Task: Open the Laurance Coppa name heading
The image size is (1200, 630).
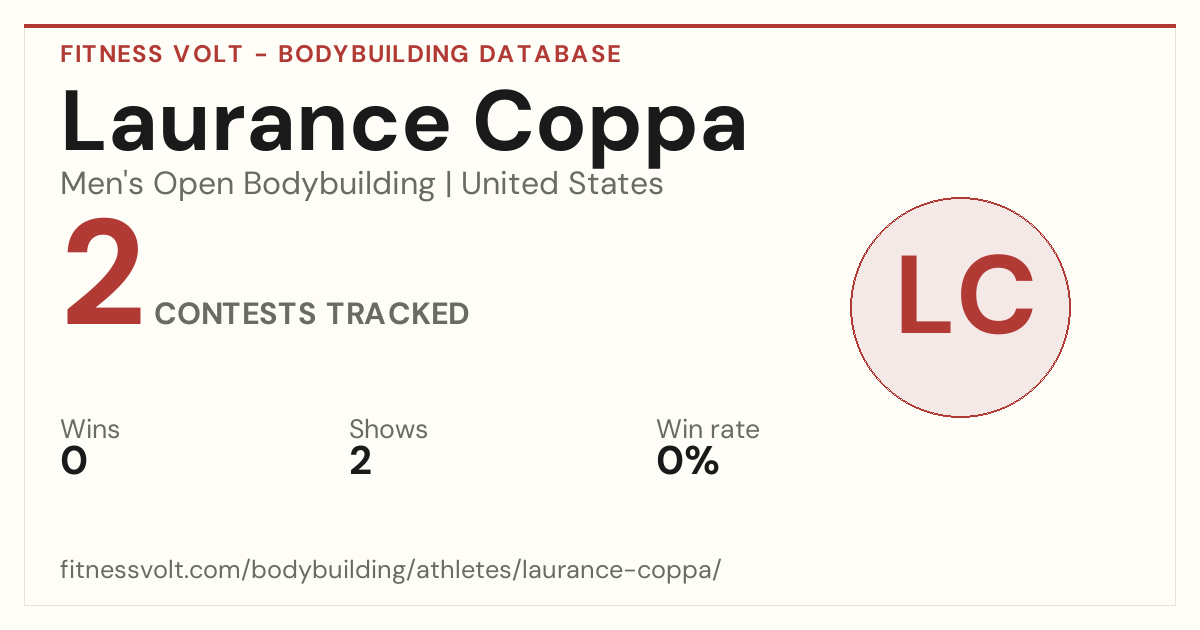Action: click(x=404, y=124)
